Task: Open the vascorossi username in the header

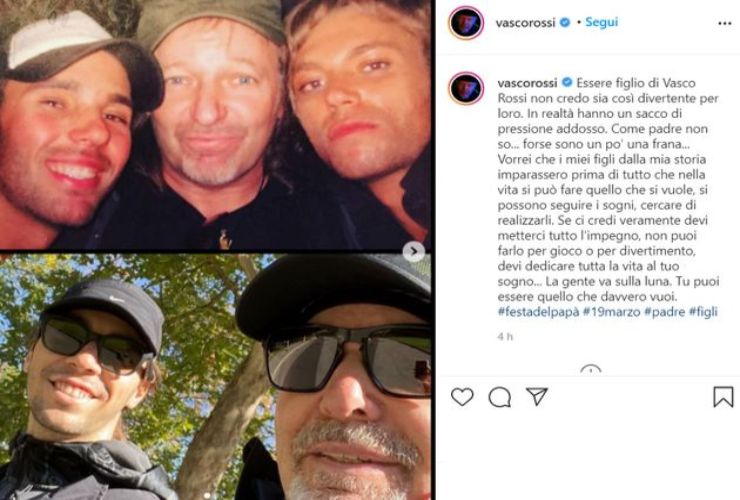Action: (x=525, y=22)
